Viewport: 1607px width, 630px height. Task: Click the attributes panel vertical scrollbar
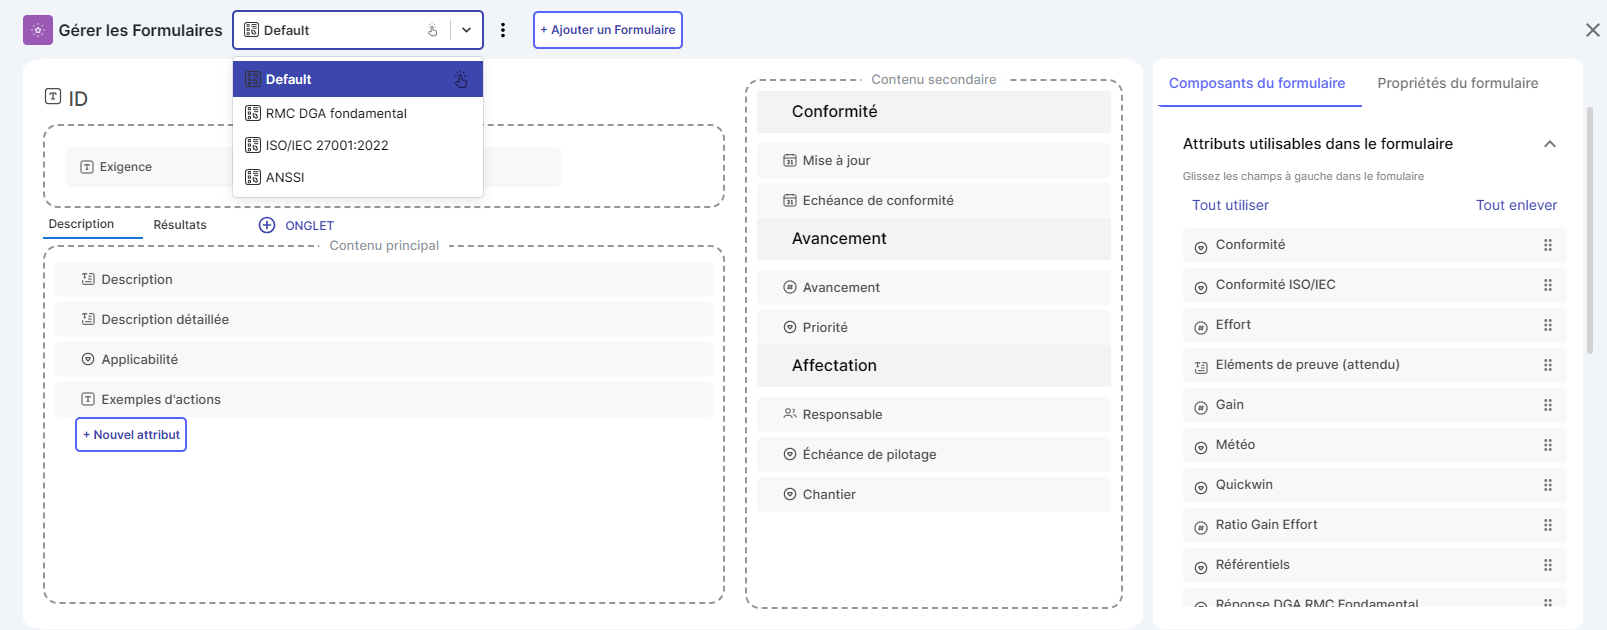[x=1590, y=230]
